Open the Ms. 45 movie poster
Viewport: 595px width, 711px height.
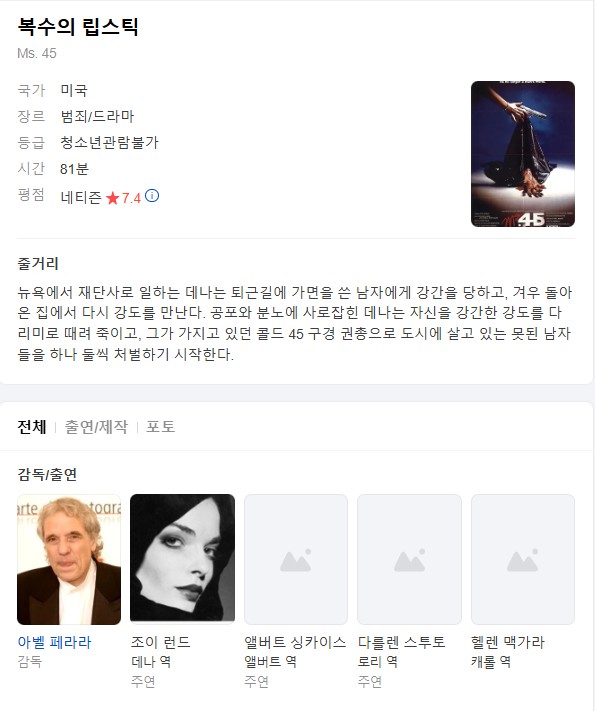523,154
